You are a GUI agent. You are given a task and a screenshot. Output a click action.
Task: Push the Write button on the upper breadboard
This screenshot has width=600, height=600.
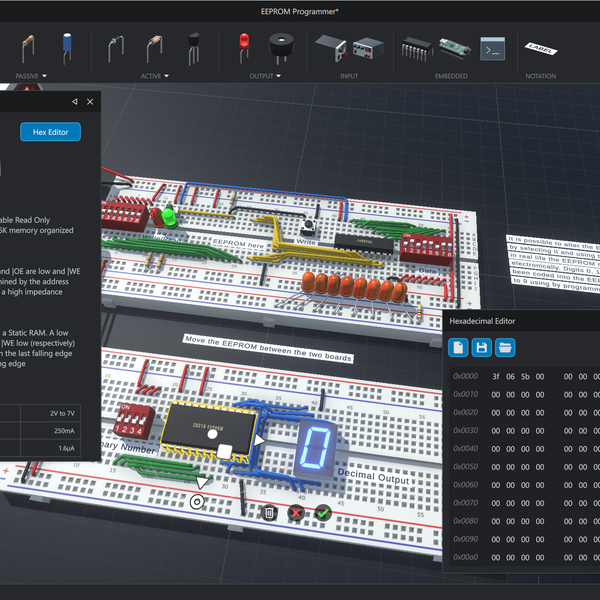click(x=308, y=227)
